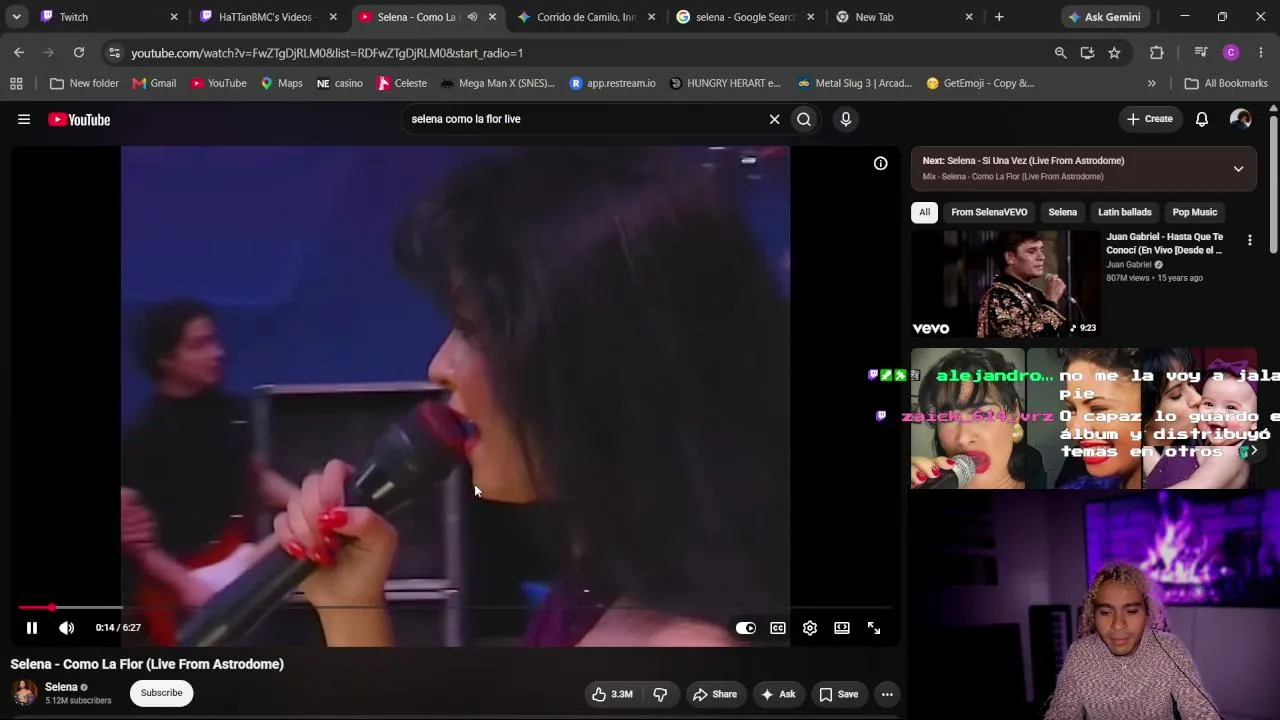This screenshot has width=1280, height=720.
Task: Reload the current page
Action: click(79, 52)
